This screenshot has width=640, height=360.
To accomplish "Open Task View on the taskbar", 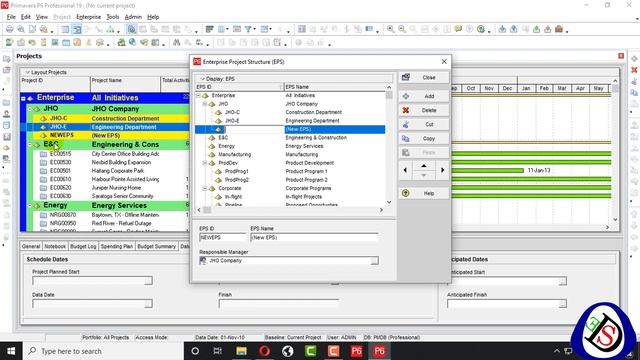I will 218,351.
